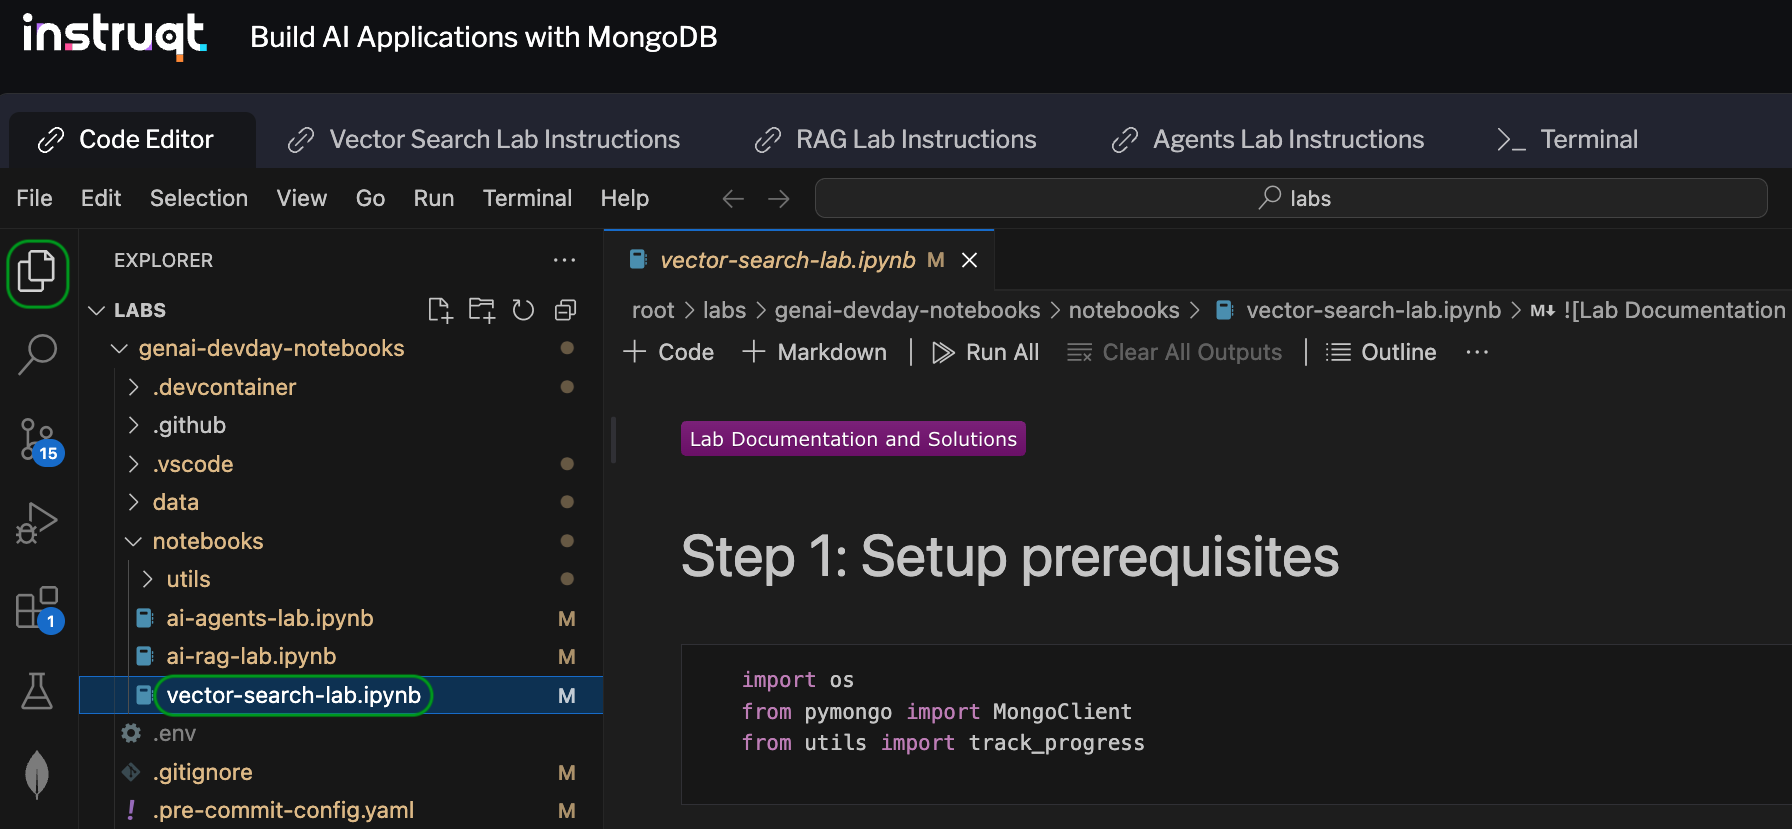Click the .pre-commit-config.yaml exclamation icon

point(131,810)
